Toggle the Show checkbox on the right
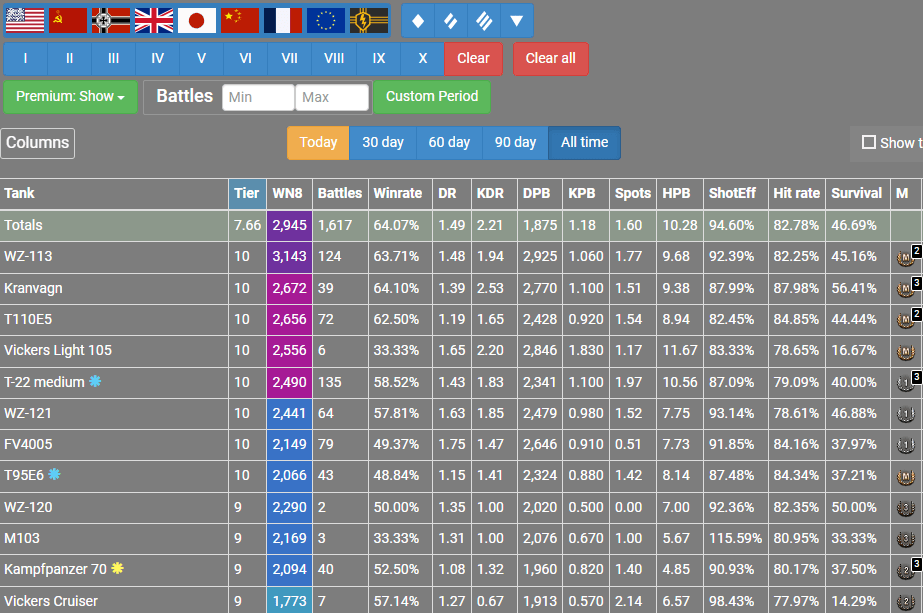923x613 pixels. [x=869, y=143]
